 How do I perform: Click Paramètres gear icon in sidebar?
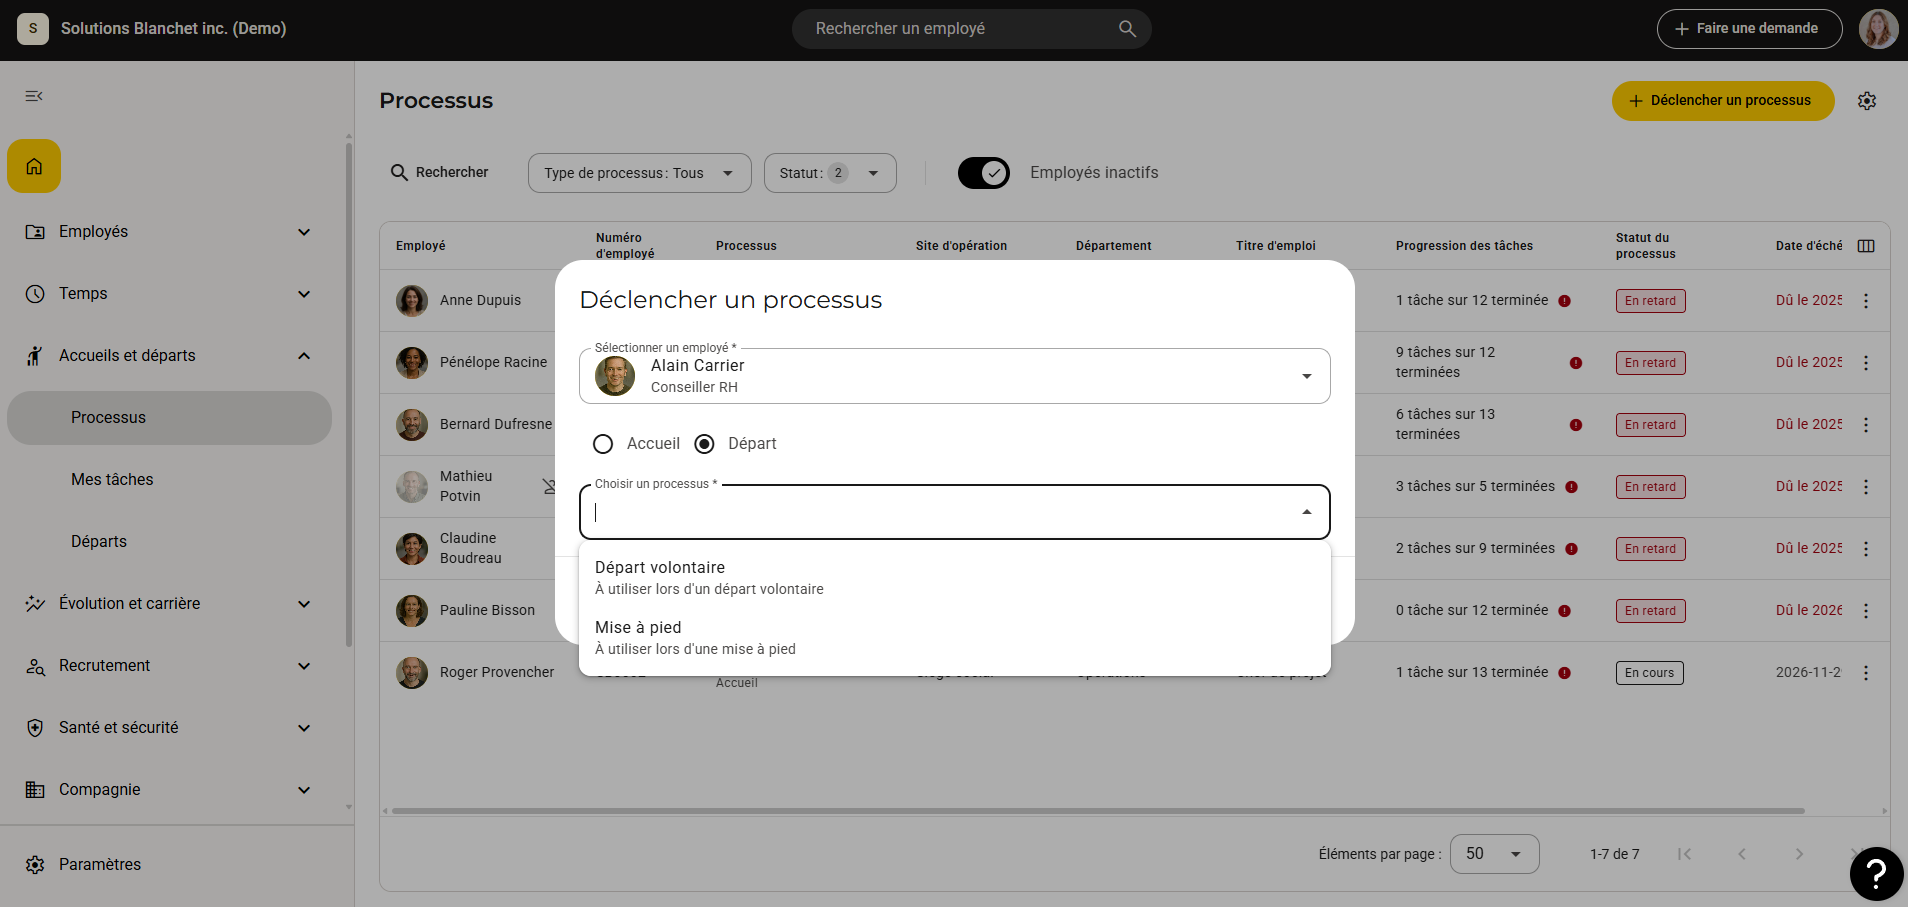click(35, 865)
